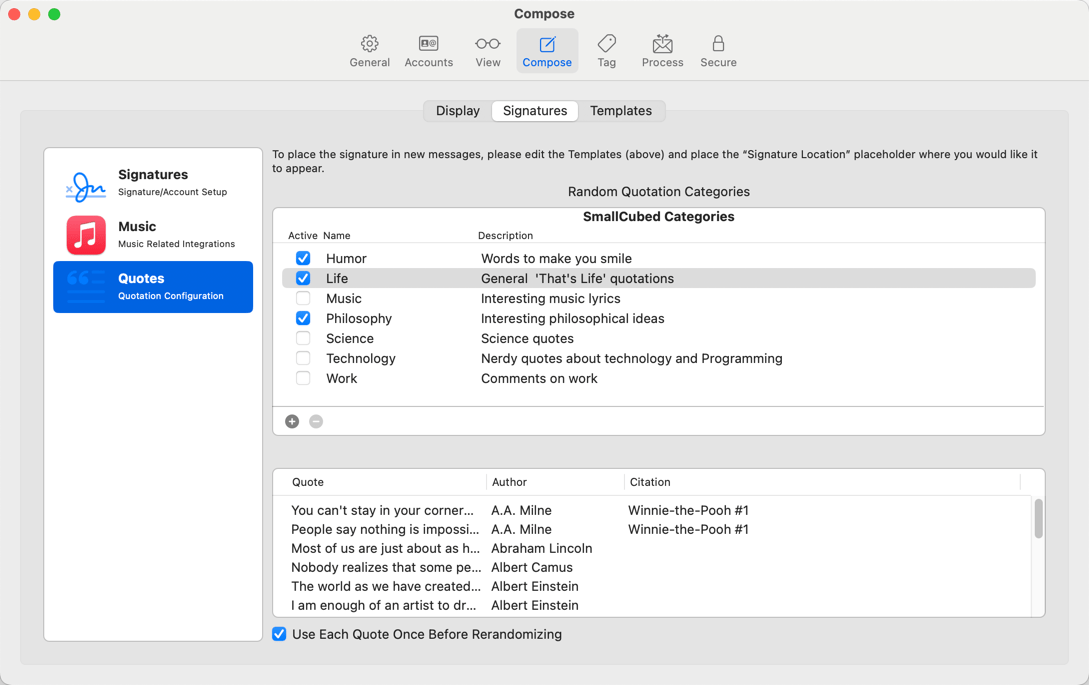
Task: Sort quotes by Citation column header
Action: coord(650,482)
